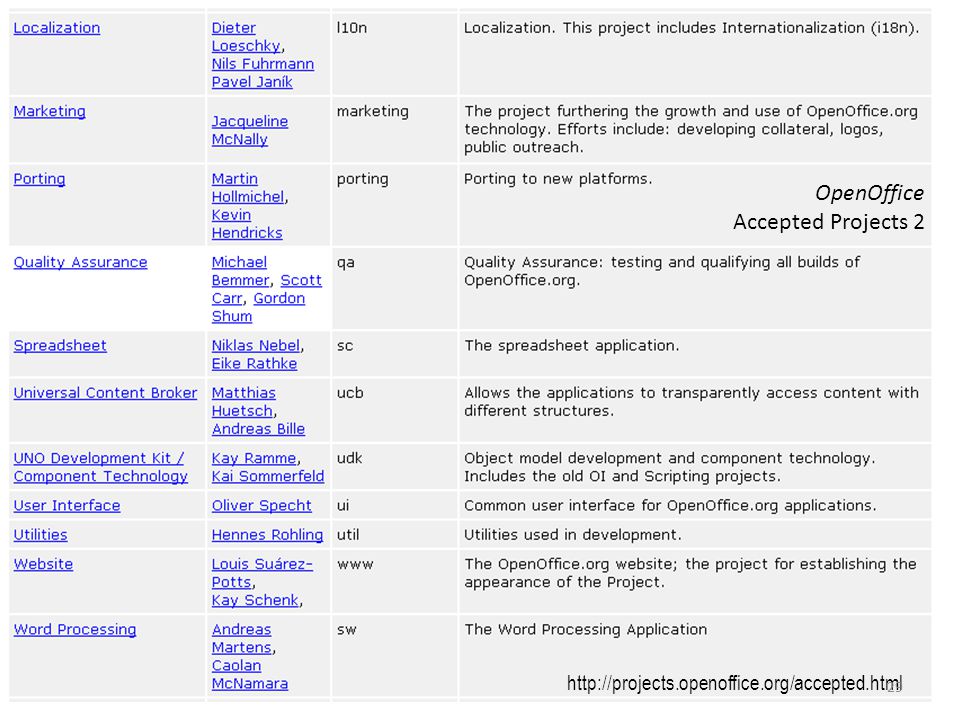Viewport: 960px width, 720px height.
Task: Open UNO Development Kit / Component Technology link
Action: (x=100, y=468)
